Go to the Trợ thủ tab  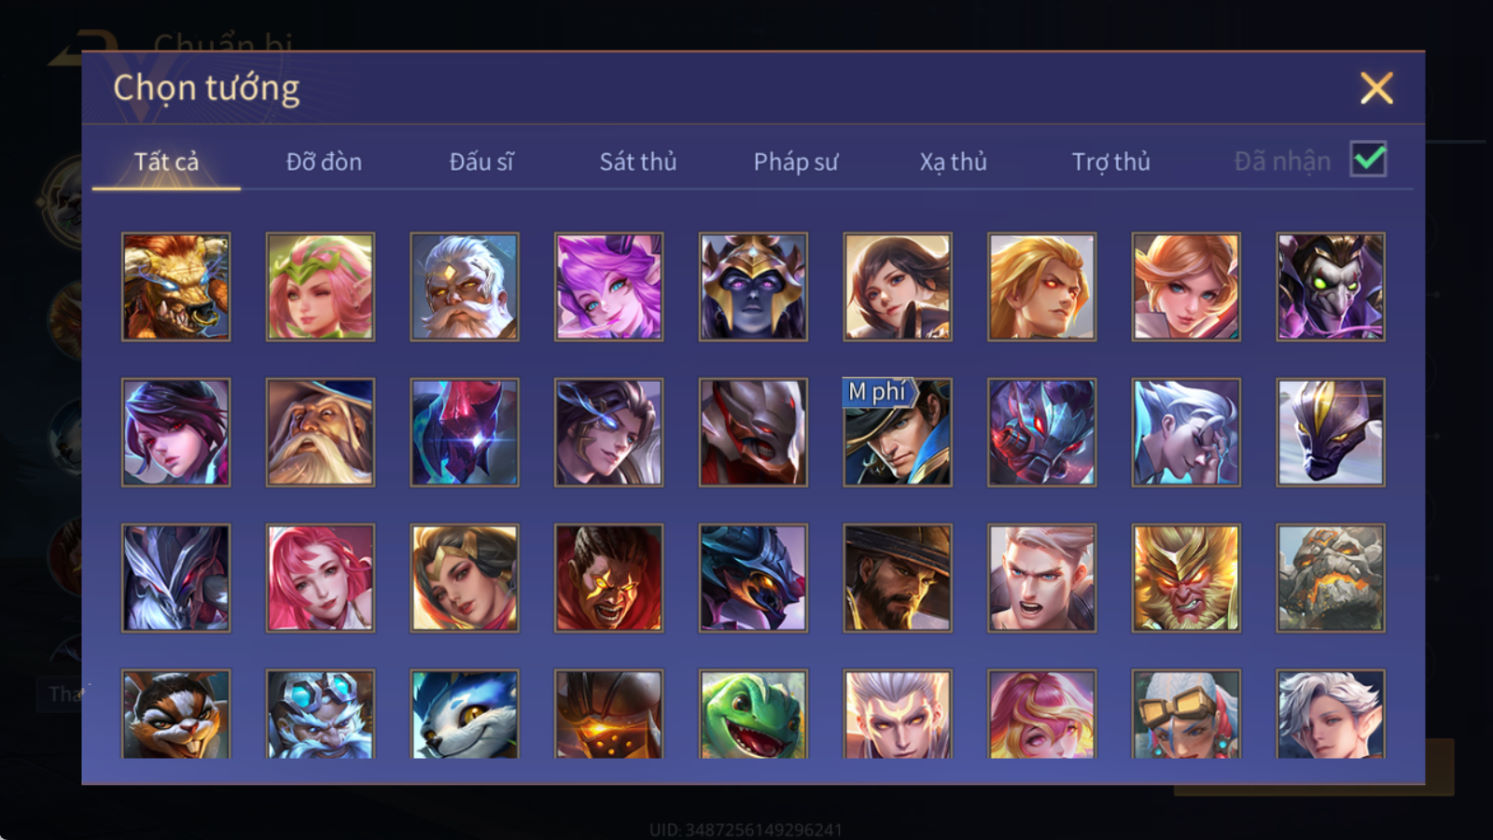pyautogui.click(x=1111, y=161)
